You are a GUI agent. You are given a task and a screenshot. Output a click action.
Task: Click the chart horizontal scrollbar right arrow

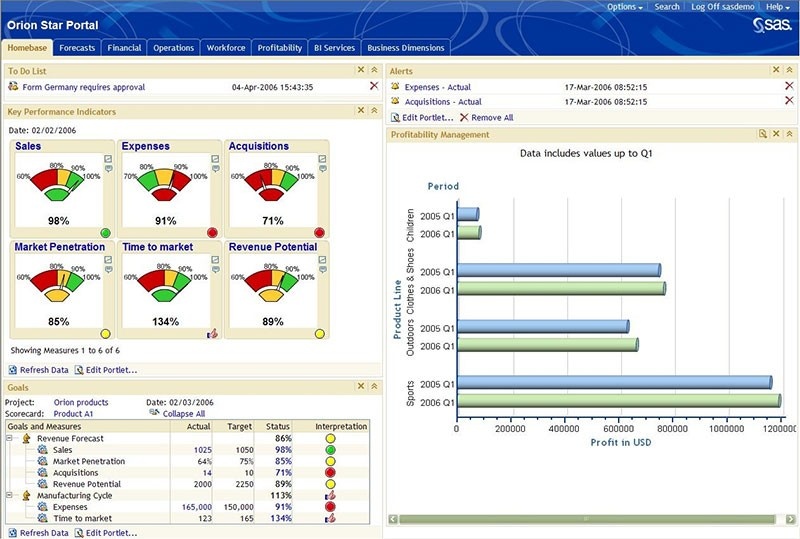(790, 519)
